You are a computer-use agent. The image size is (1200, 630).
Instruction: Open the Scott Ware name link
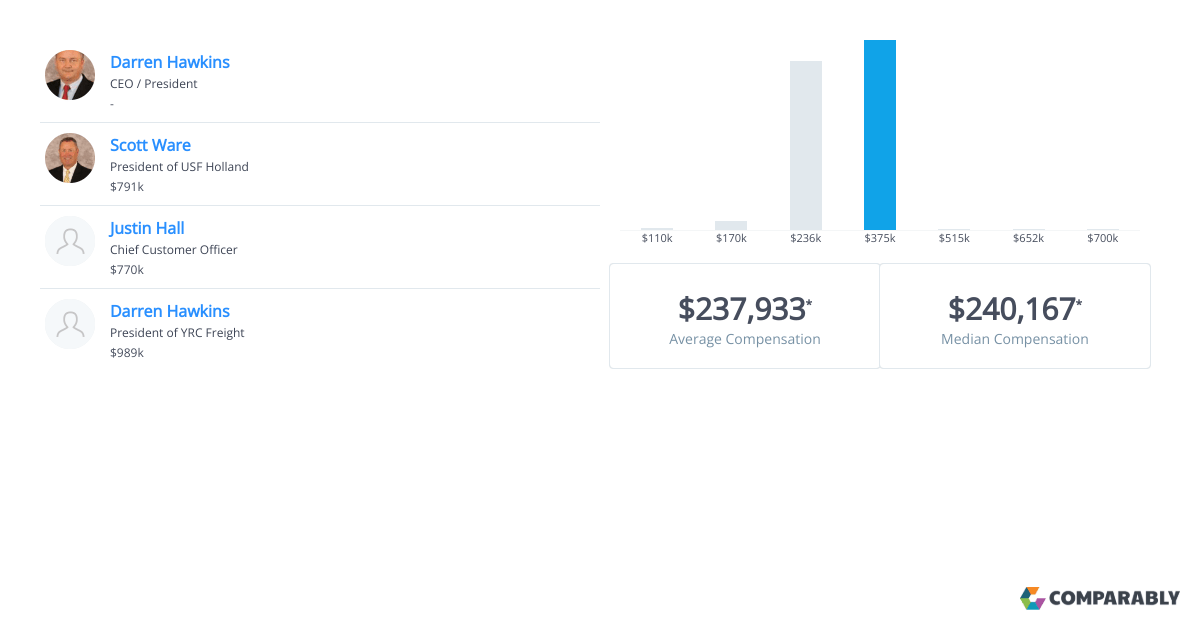pyautogui.click(x=150, y=145)
